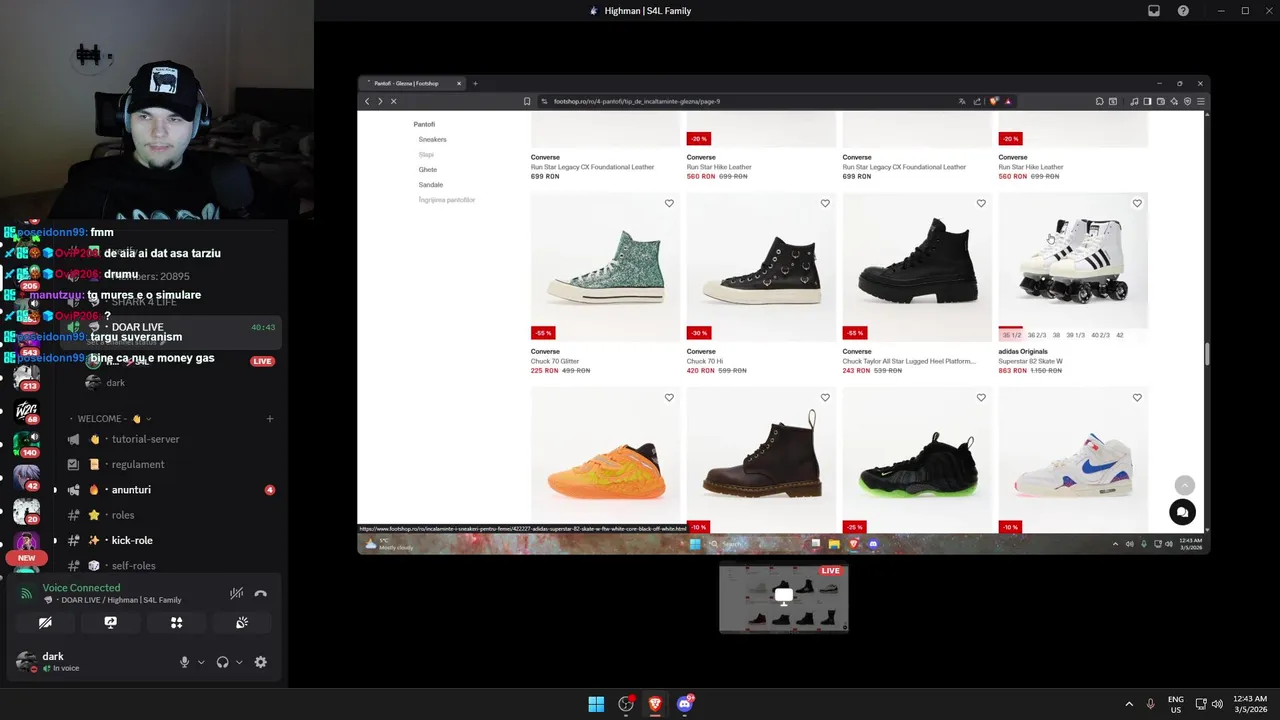
Task: Show hidden icons in the system tray
Action: tap(1129, 704)
